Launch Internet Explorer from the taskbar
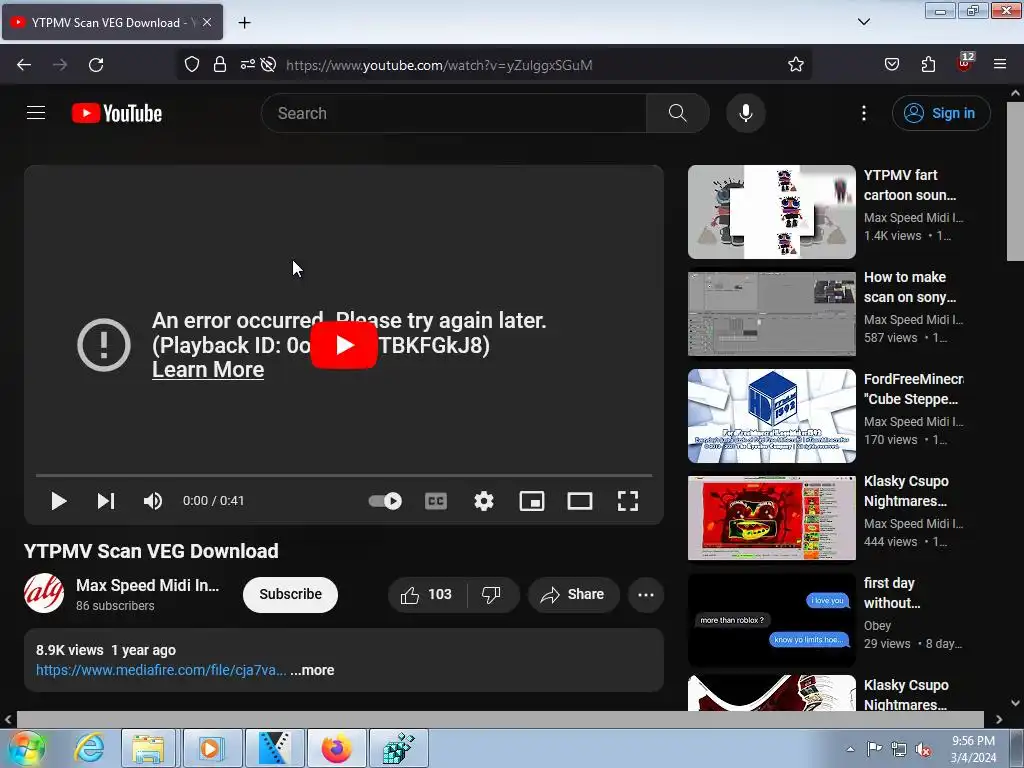Viewport: 1024px width, 768px height. tap(89, 748)
